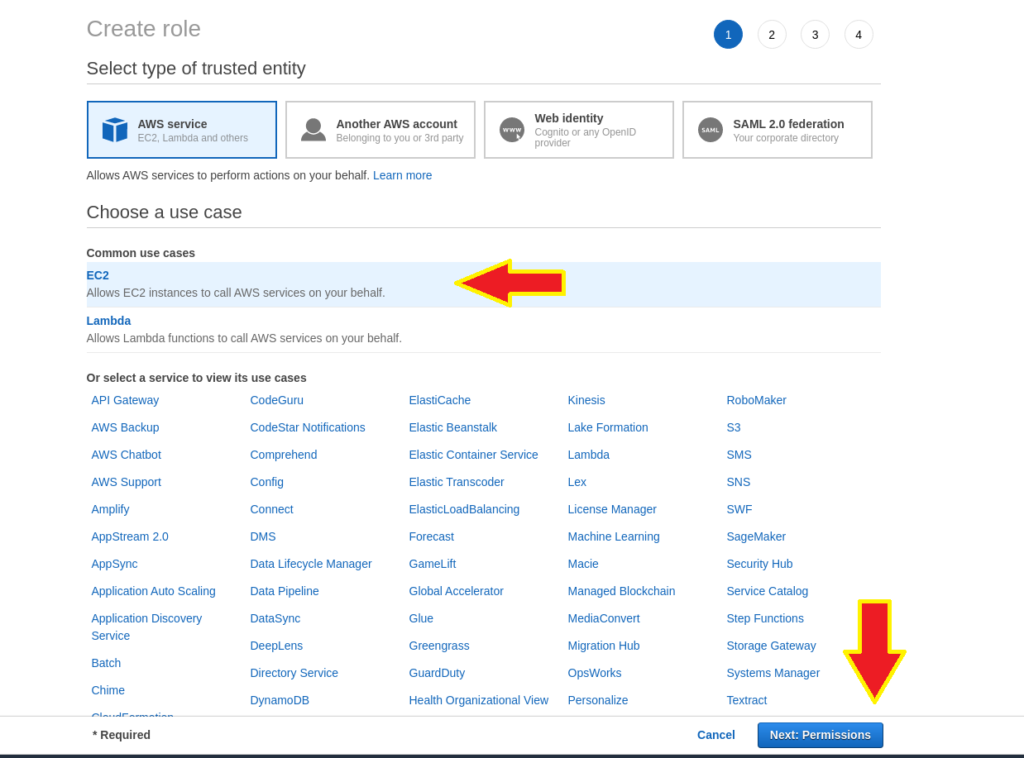The image size is (1024, 758).
Task: Click the AWS service cube icon
Action: pos(115,130)
